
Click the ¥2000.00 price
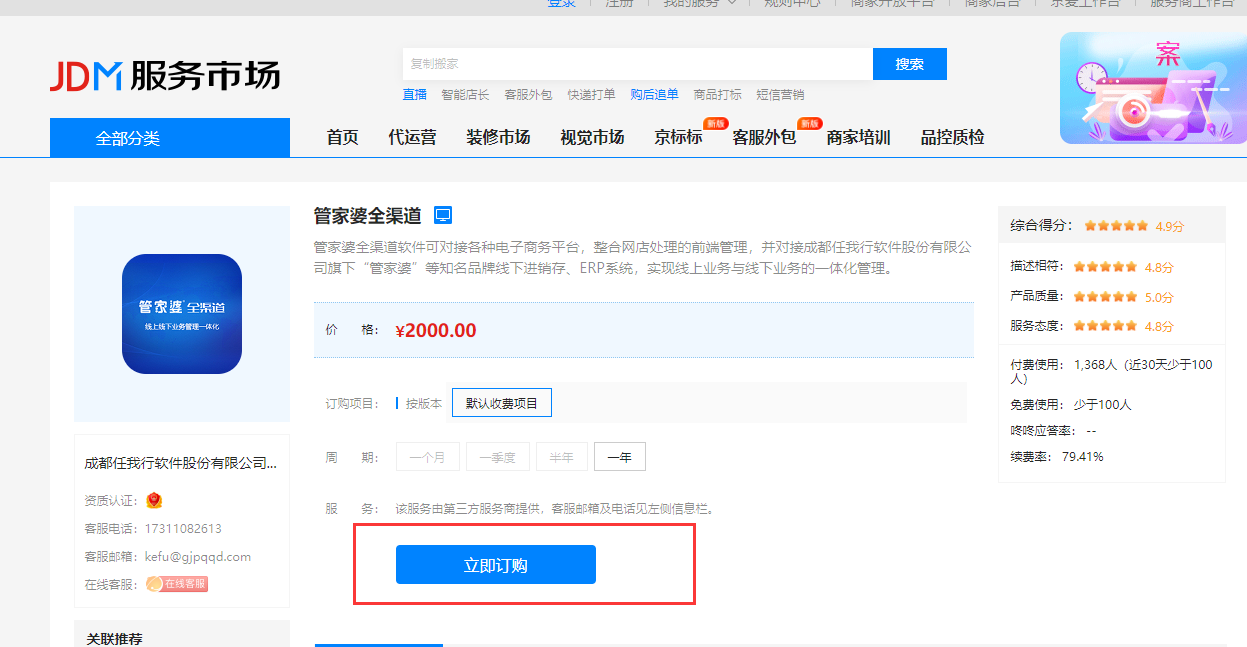(x=436, y=330)
